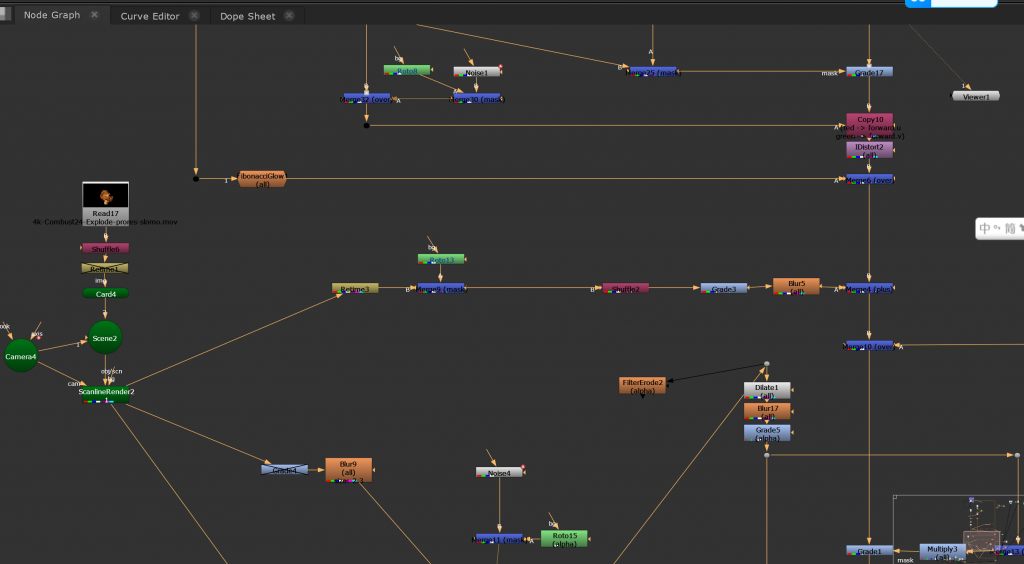The height and width of the screenshot is (564, 1024).
Task: Select the Grade3 node
Action: (724, 288)
